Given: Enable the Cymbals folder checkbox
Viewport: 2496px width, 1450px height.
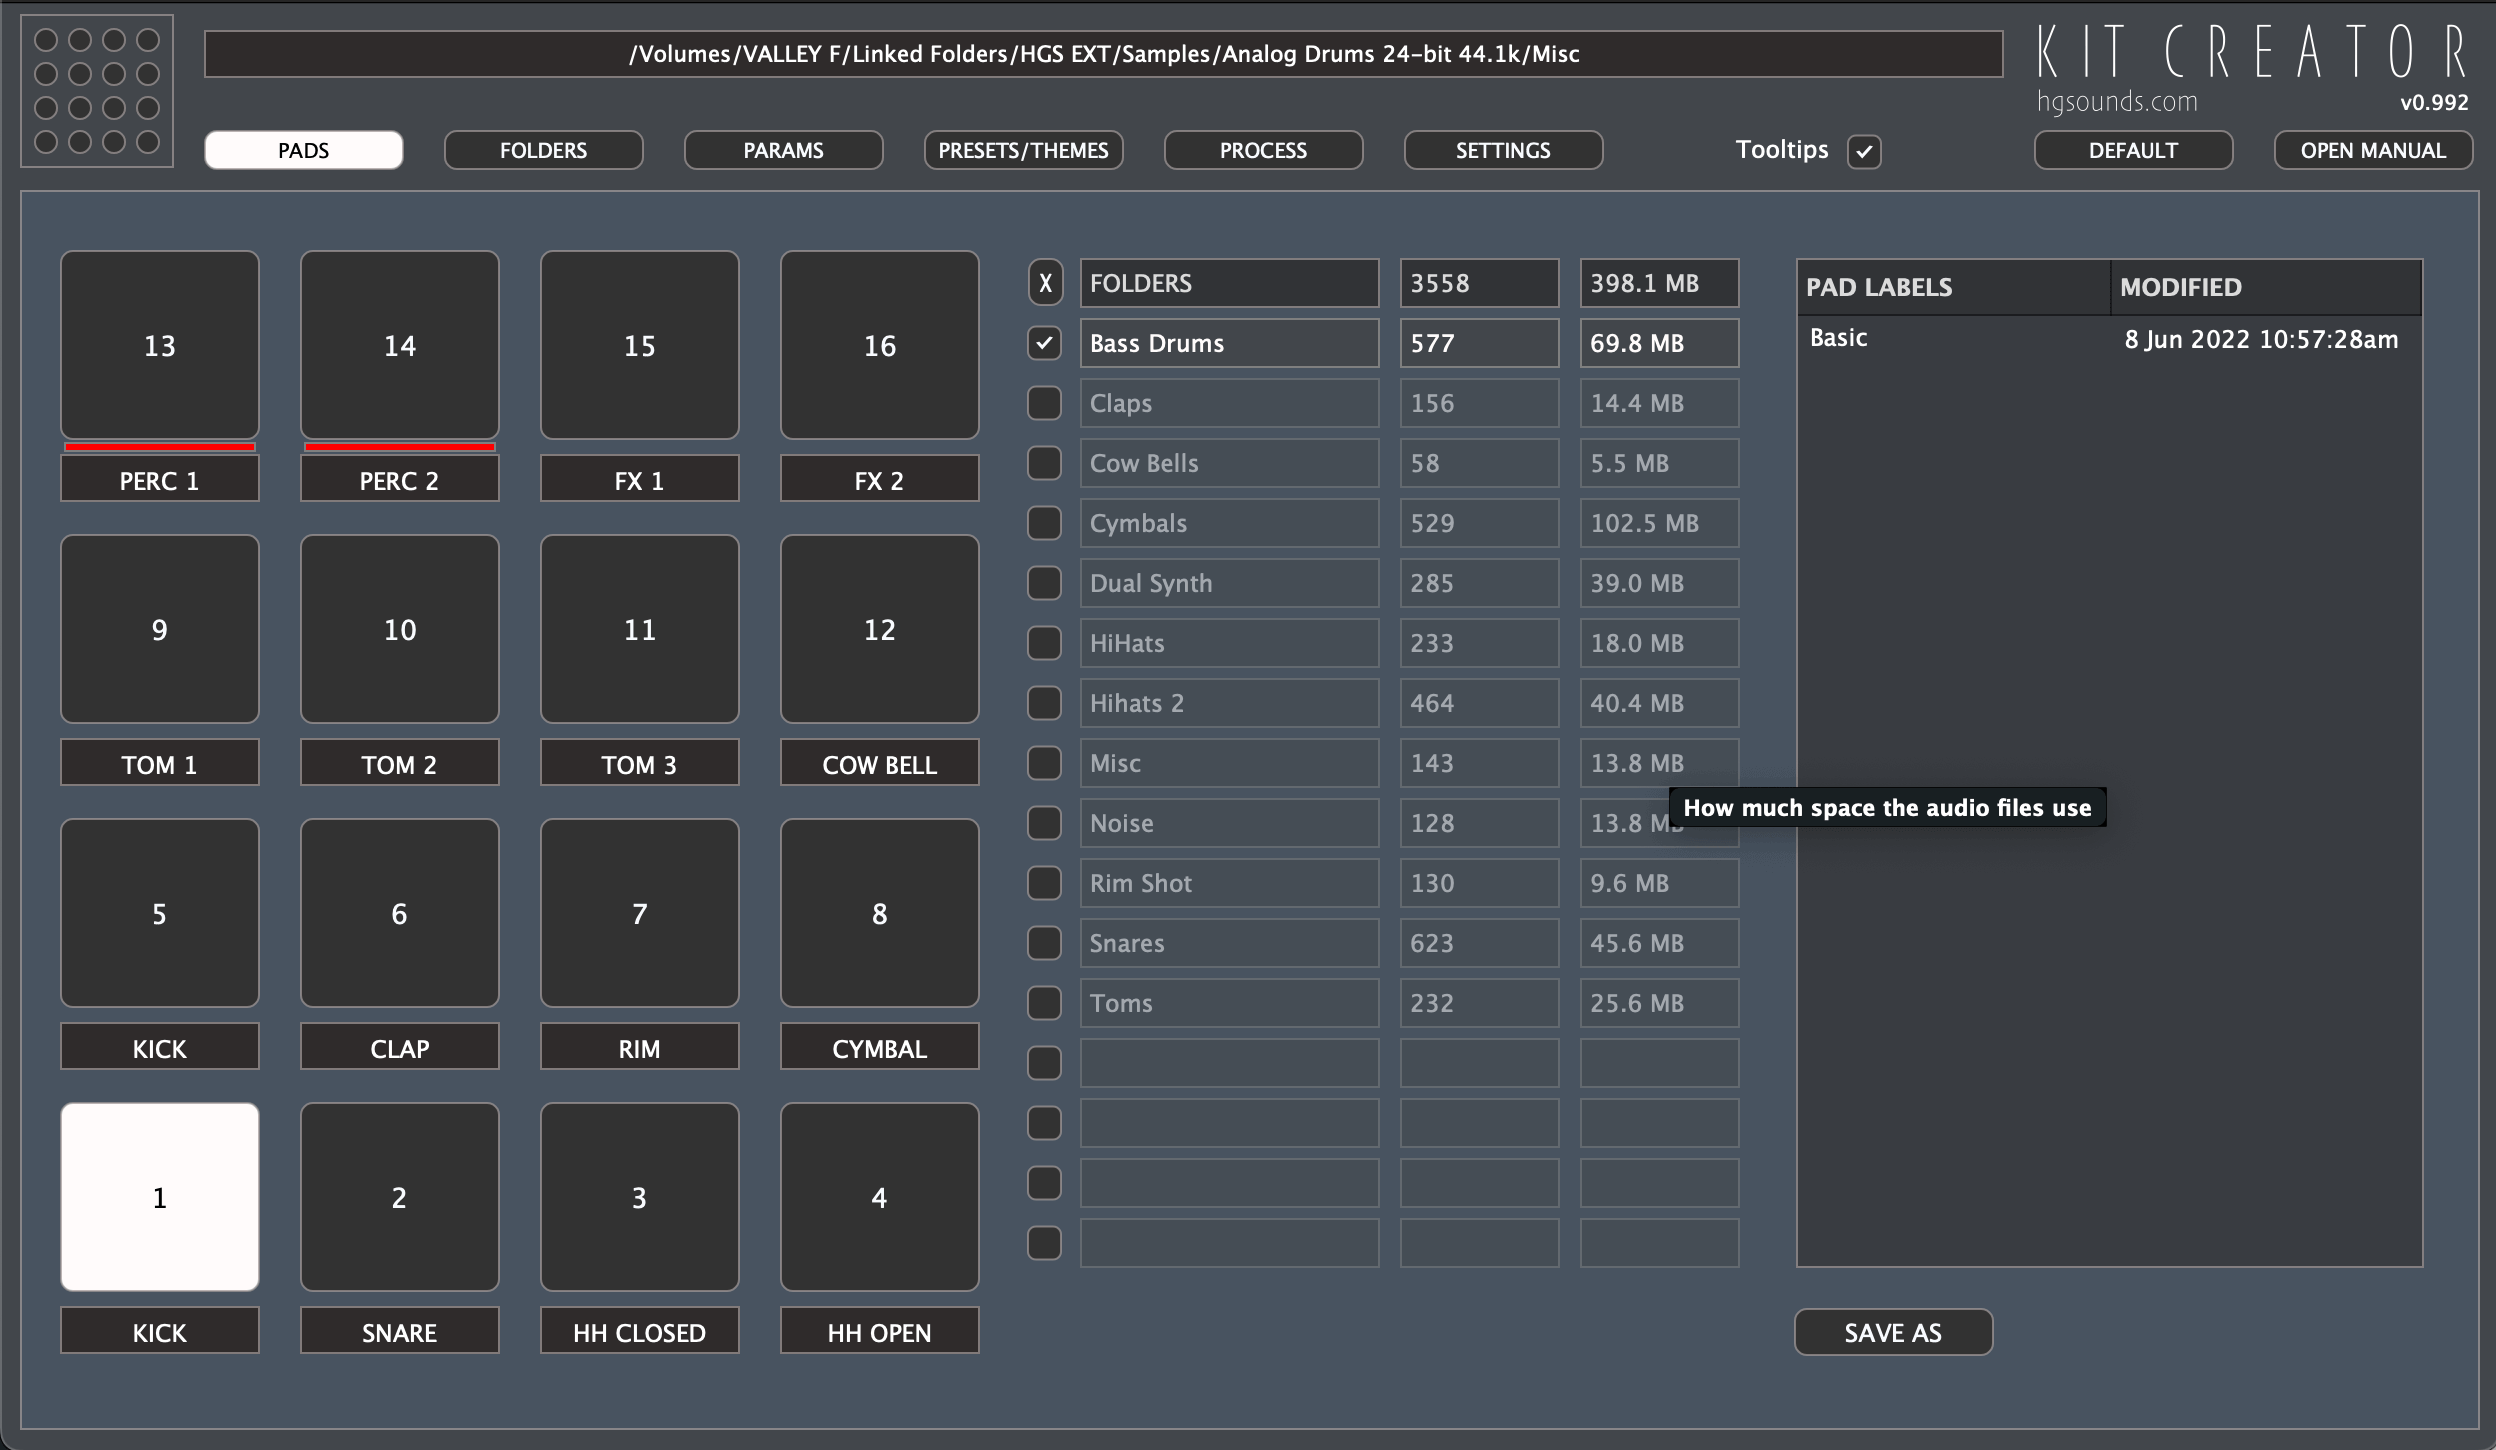Looking at the screenshot, I should point(1044,523).
